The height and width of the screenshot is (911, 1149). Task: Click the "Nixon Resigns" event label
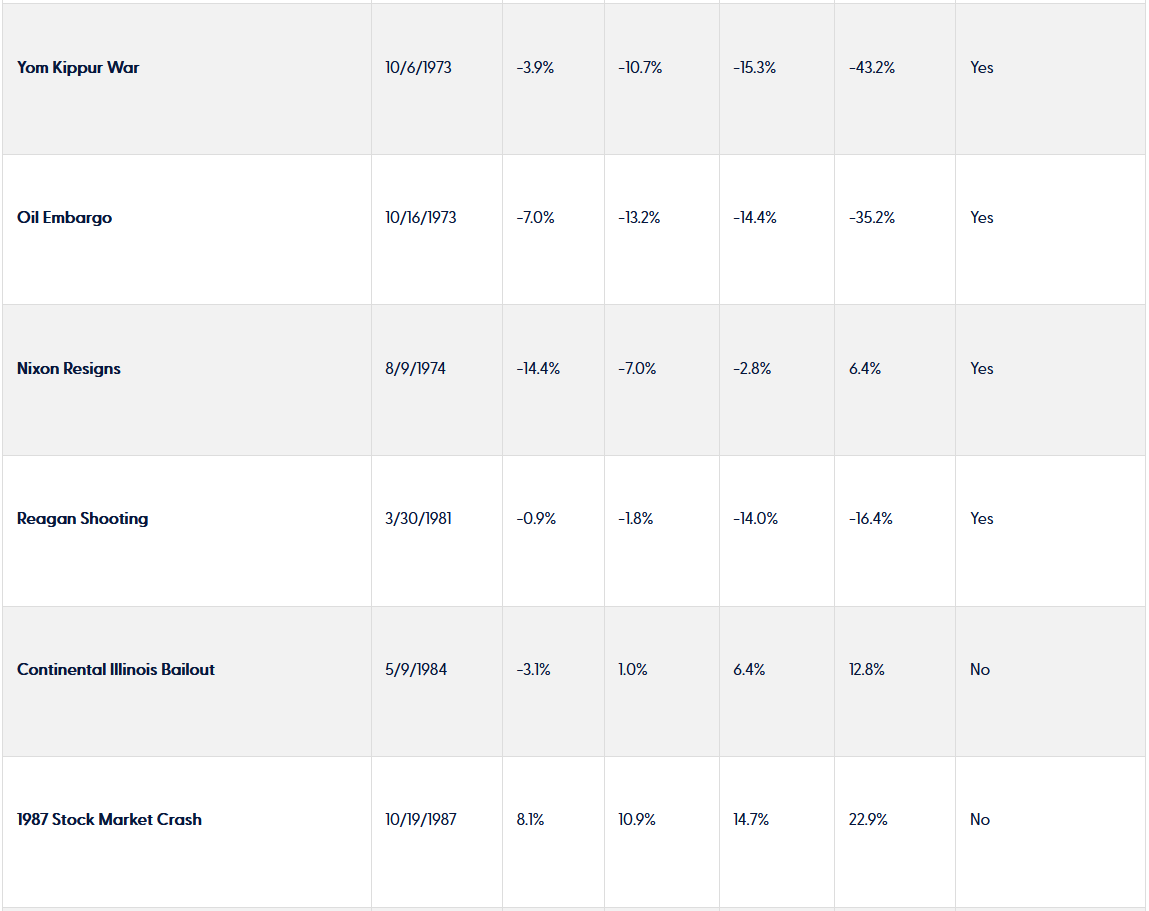[69, 369]
